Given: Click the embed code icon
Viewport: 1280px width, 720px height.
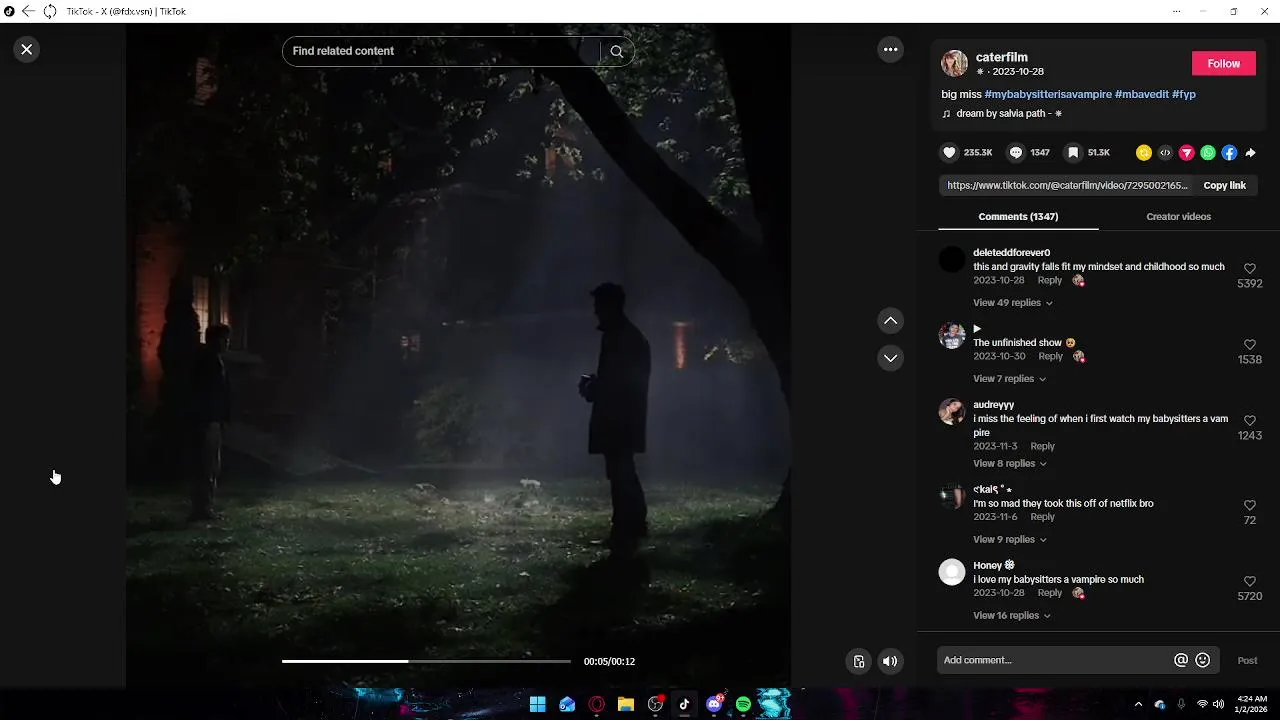Looking at the screenshot, I should pyautogui.click(x=1165, y=153).
